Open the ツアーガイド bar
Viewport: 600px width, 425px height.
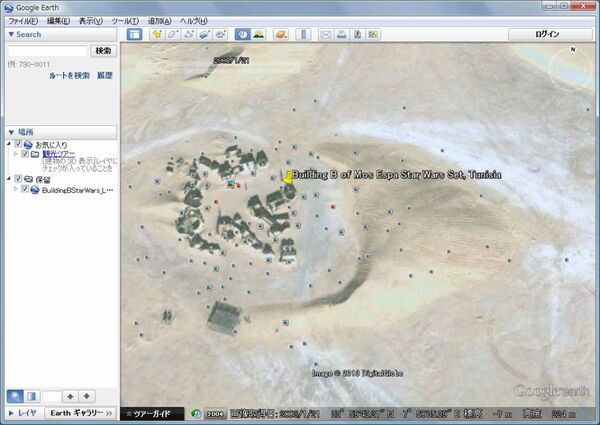(152, 414)
